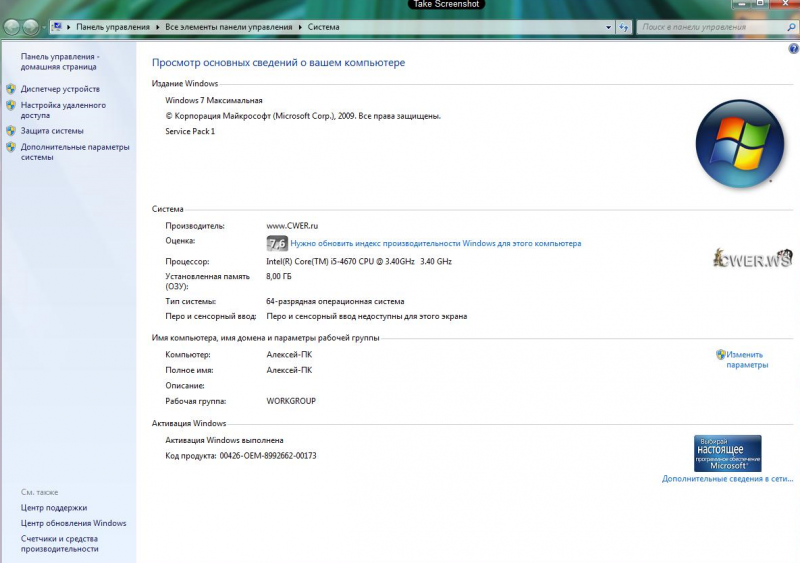The width and height of the screenshot is (800, 563).
Task: Click the product code 00426-OEM-8992662-00173
Action: pyautogui.click(x=268, y=455)
